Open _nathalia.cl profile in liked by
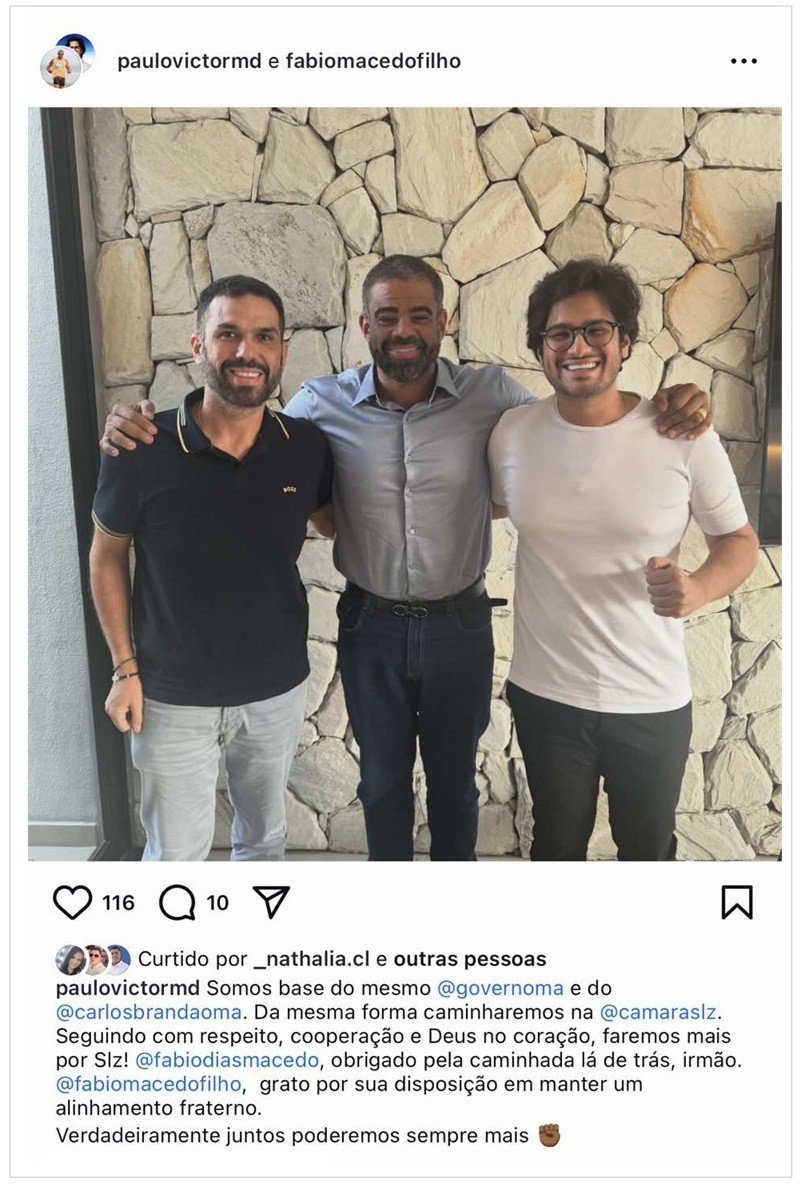 pos(312,959)
